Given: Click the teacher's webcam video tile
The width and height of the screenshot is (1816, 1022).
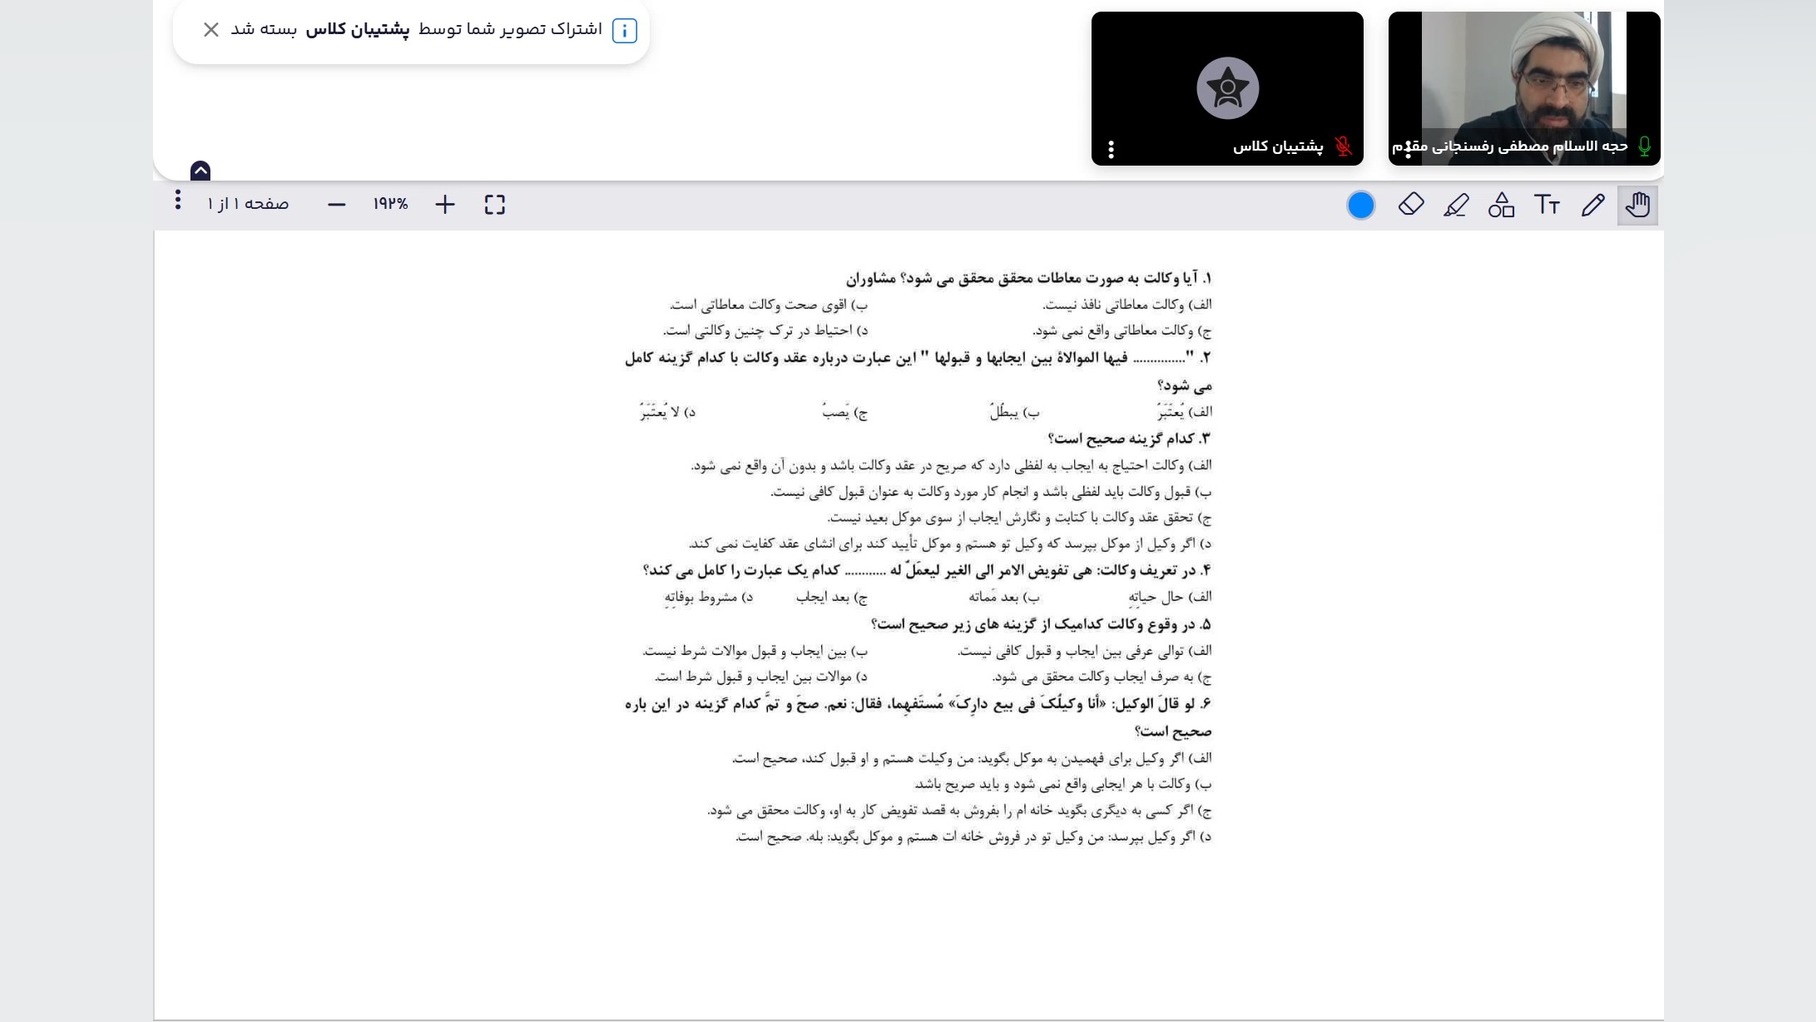Looking at the screenshot, I should 1524,88.
